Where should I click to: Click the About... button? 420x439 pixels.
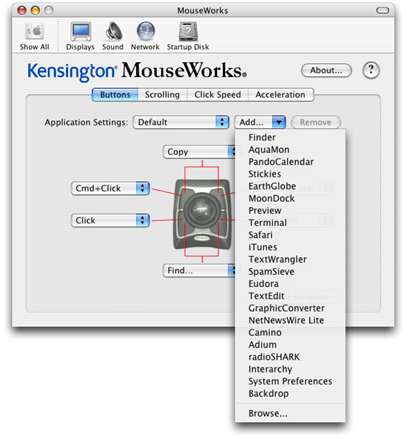tap(326, 71)
